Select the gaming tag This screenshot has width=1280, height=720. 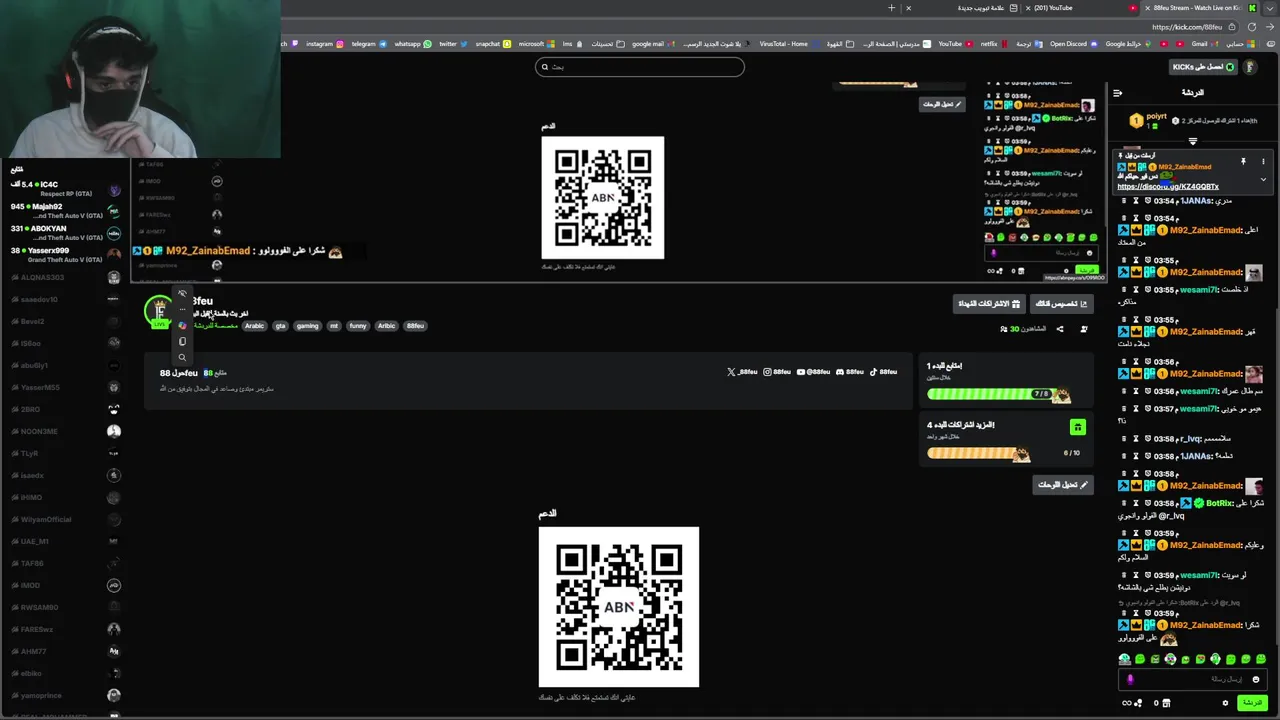(308, 326)
